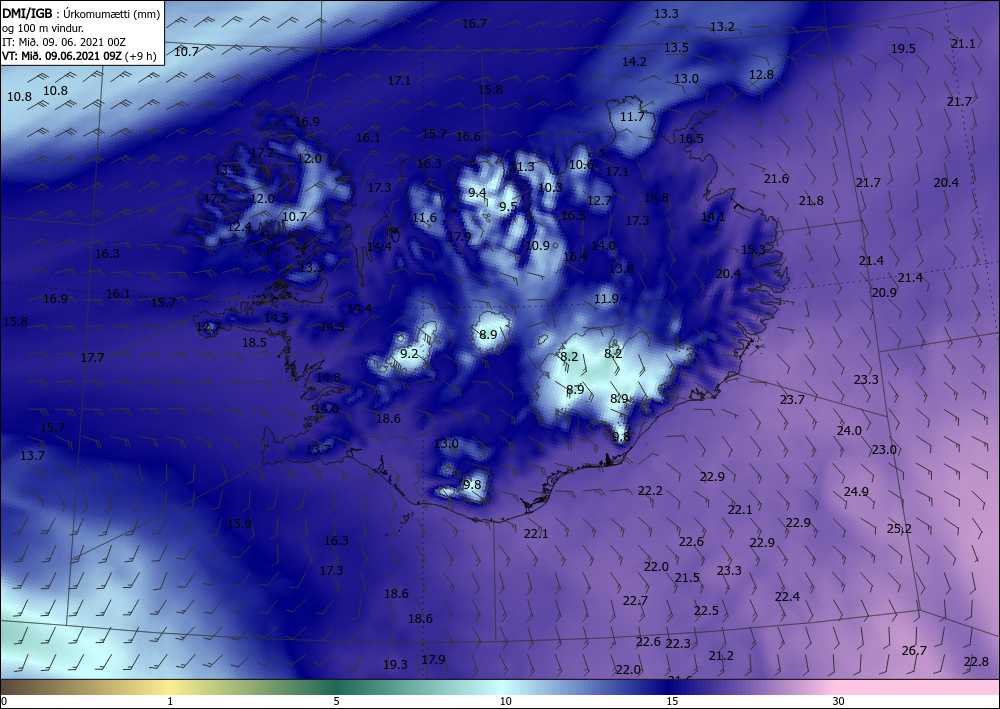The image size is (1000, 709).
Task: Click the 21.8 value on the map
Action: pos(811,201)
